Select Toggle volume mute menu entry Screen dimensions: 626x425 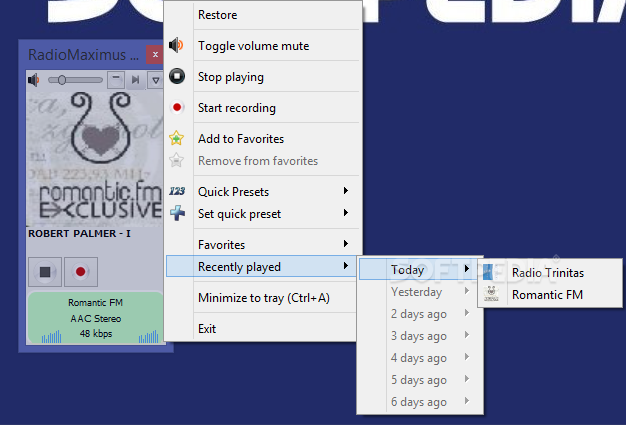click(x=263, y=45)
